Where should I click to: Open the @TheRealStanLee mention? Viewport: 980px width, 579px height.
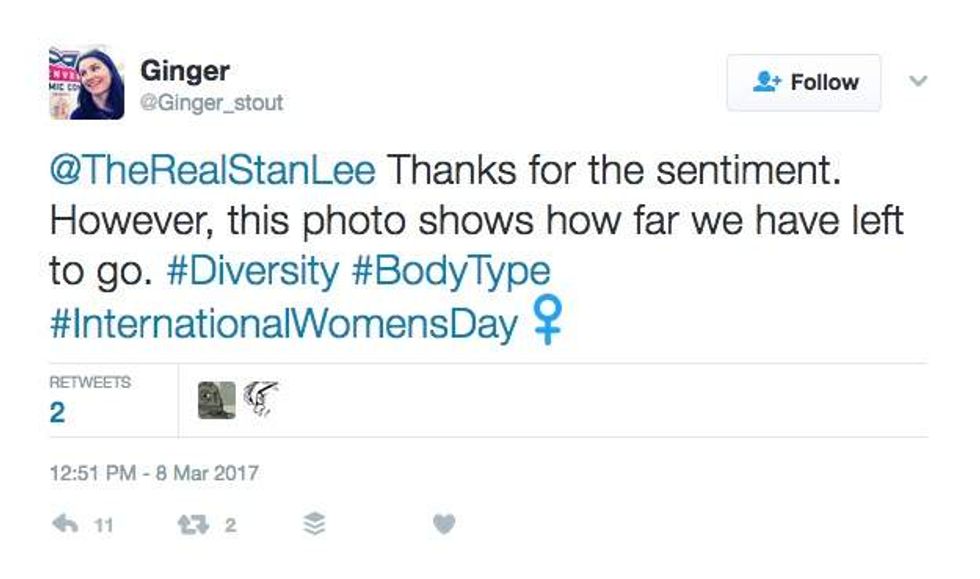tap(212, 170)
